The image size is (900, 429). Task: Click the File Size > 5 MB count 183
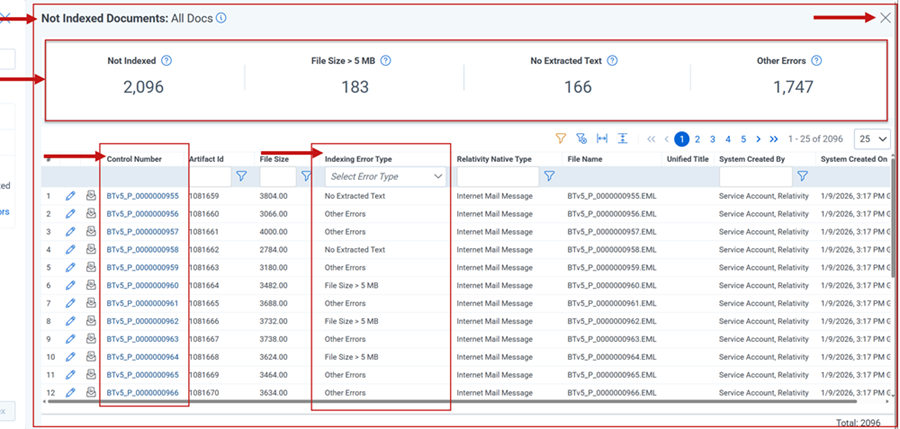[x=355, y=87]
